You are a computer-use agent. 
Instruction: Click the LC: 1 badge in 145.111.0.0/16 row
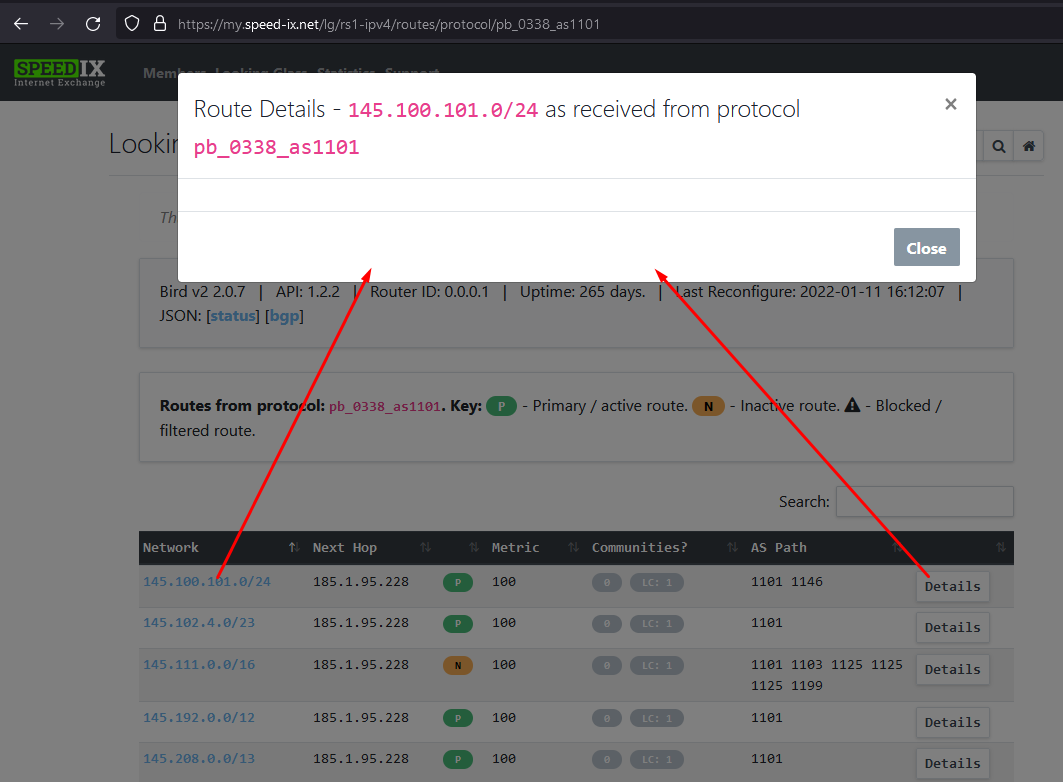point(656,665)
